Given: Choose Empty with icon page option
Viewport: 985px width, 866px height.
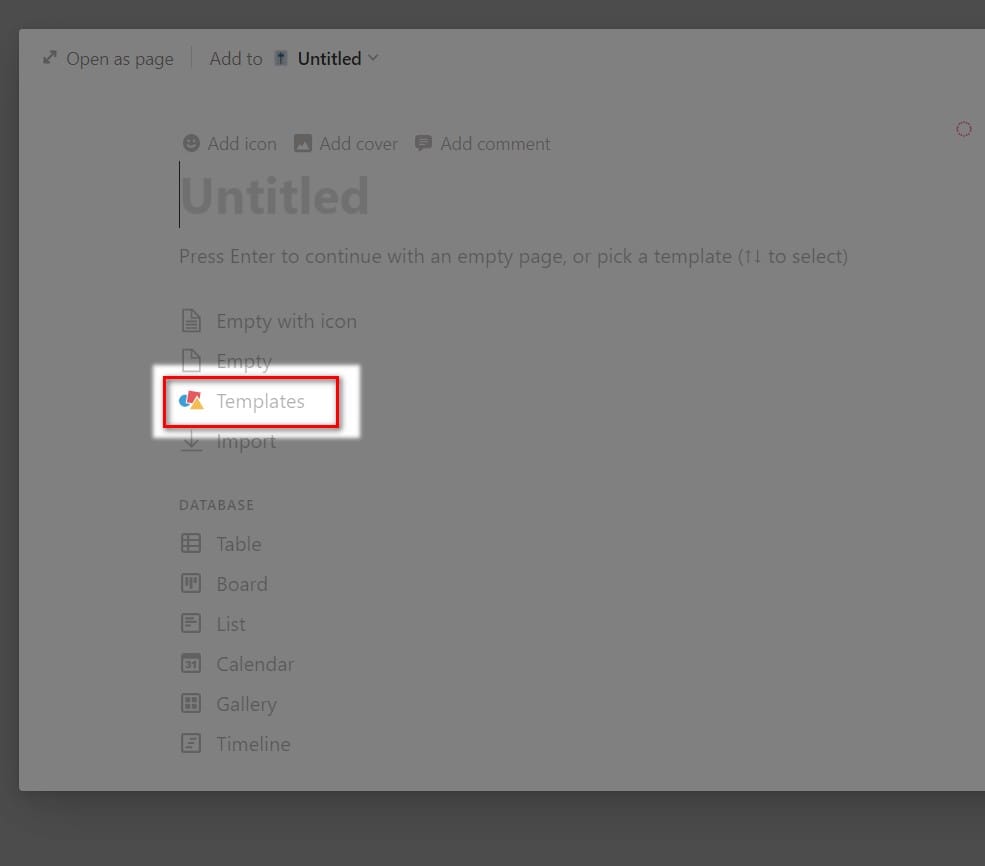Looking at the screenshot, I should point(269,321).
